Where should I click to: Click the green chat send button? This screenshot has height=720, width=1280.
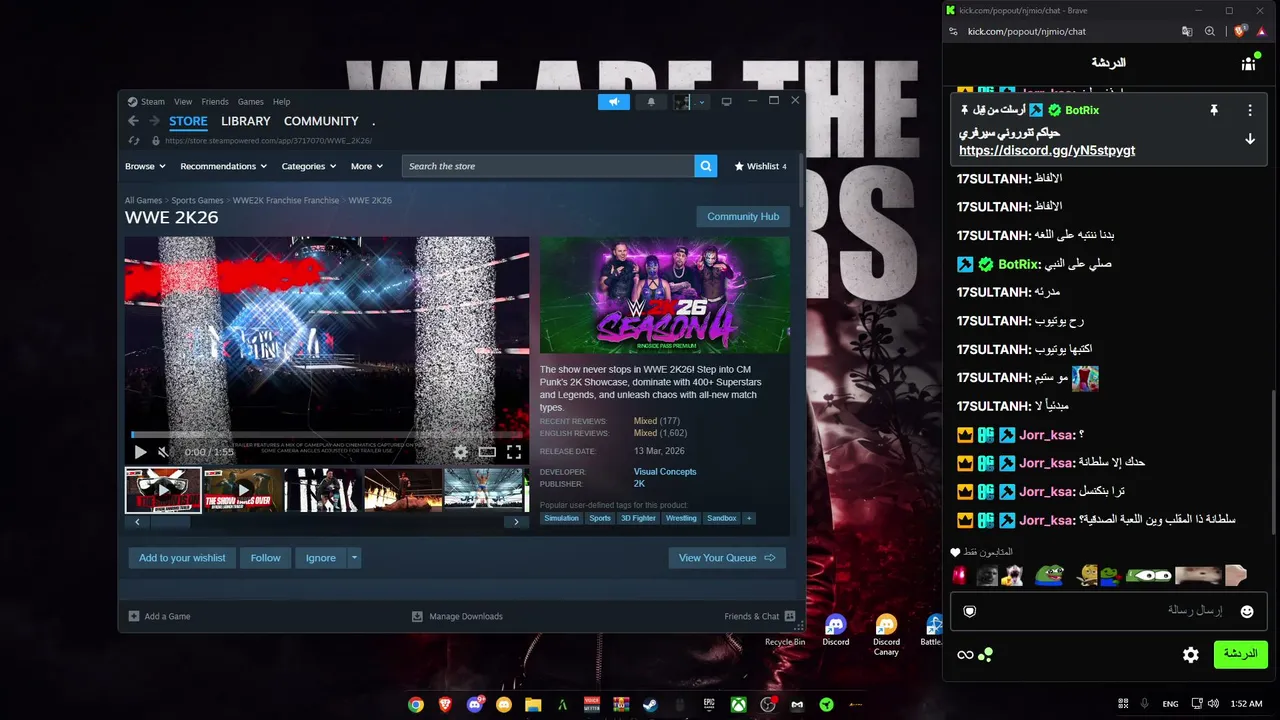(1240, 655)
